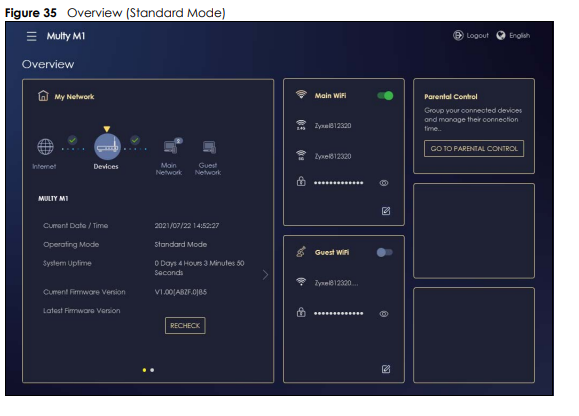Edit the Guest WiFi settings
579x416 pixels.
(386, 369)
